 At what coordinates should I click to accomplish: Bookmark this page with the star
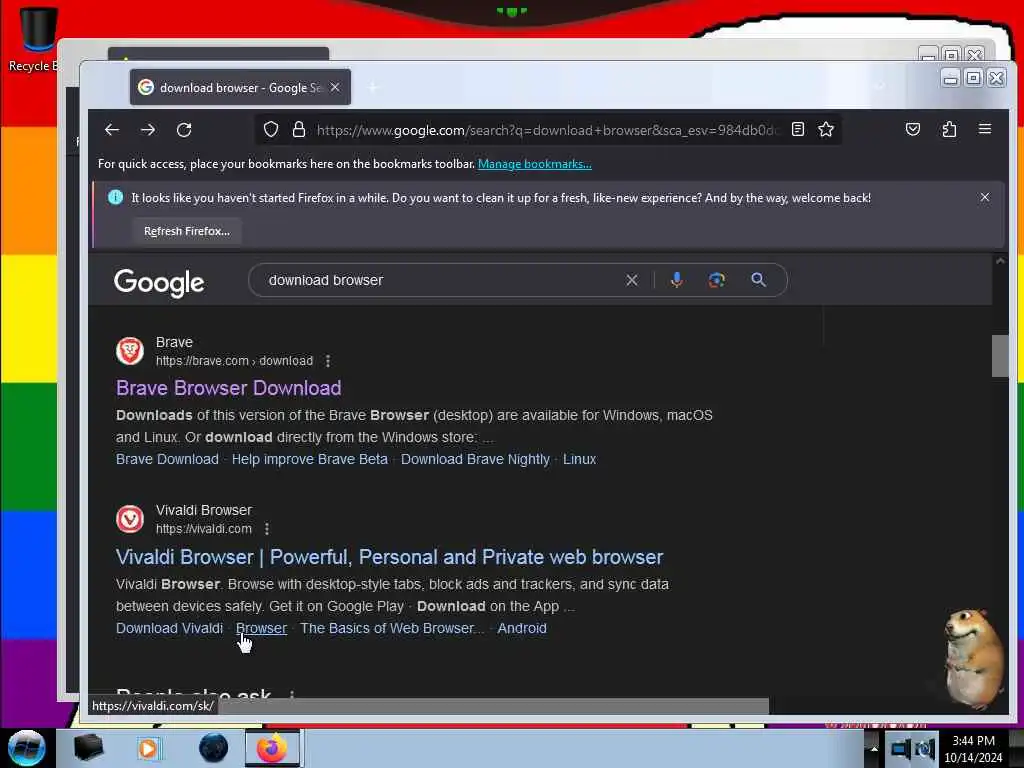[x=826, y=129]
